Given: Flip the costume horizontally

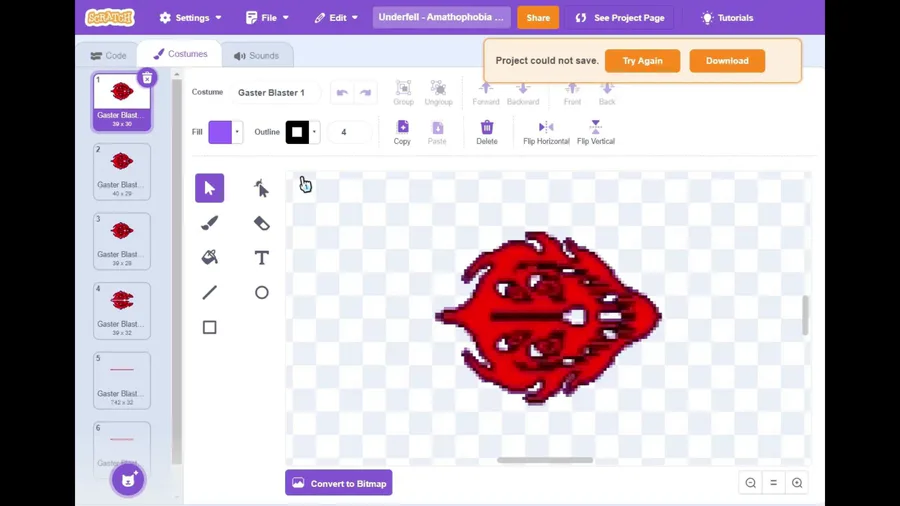Looking at the screenshot, I should [546, 132].
